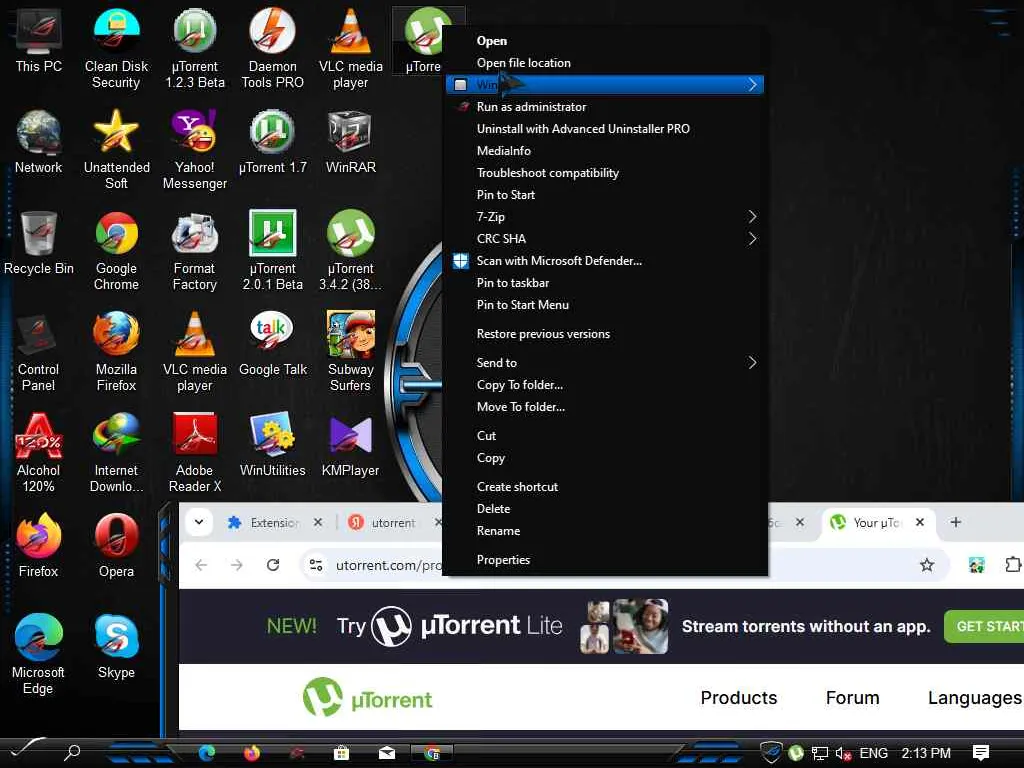Select the Daemon Tools PRO icon

point(272,48)
